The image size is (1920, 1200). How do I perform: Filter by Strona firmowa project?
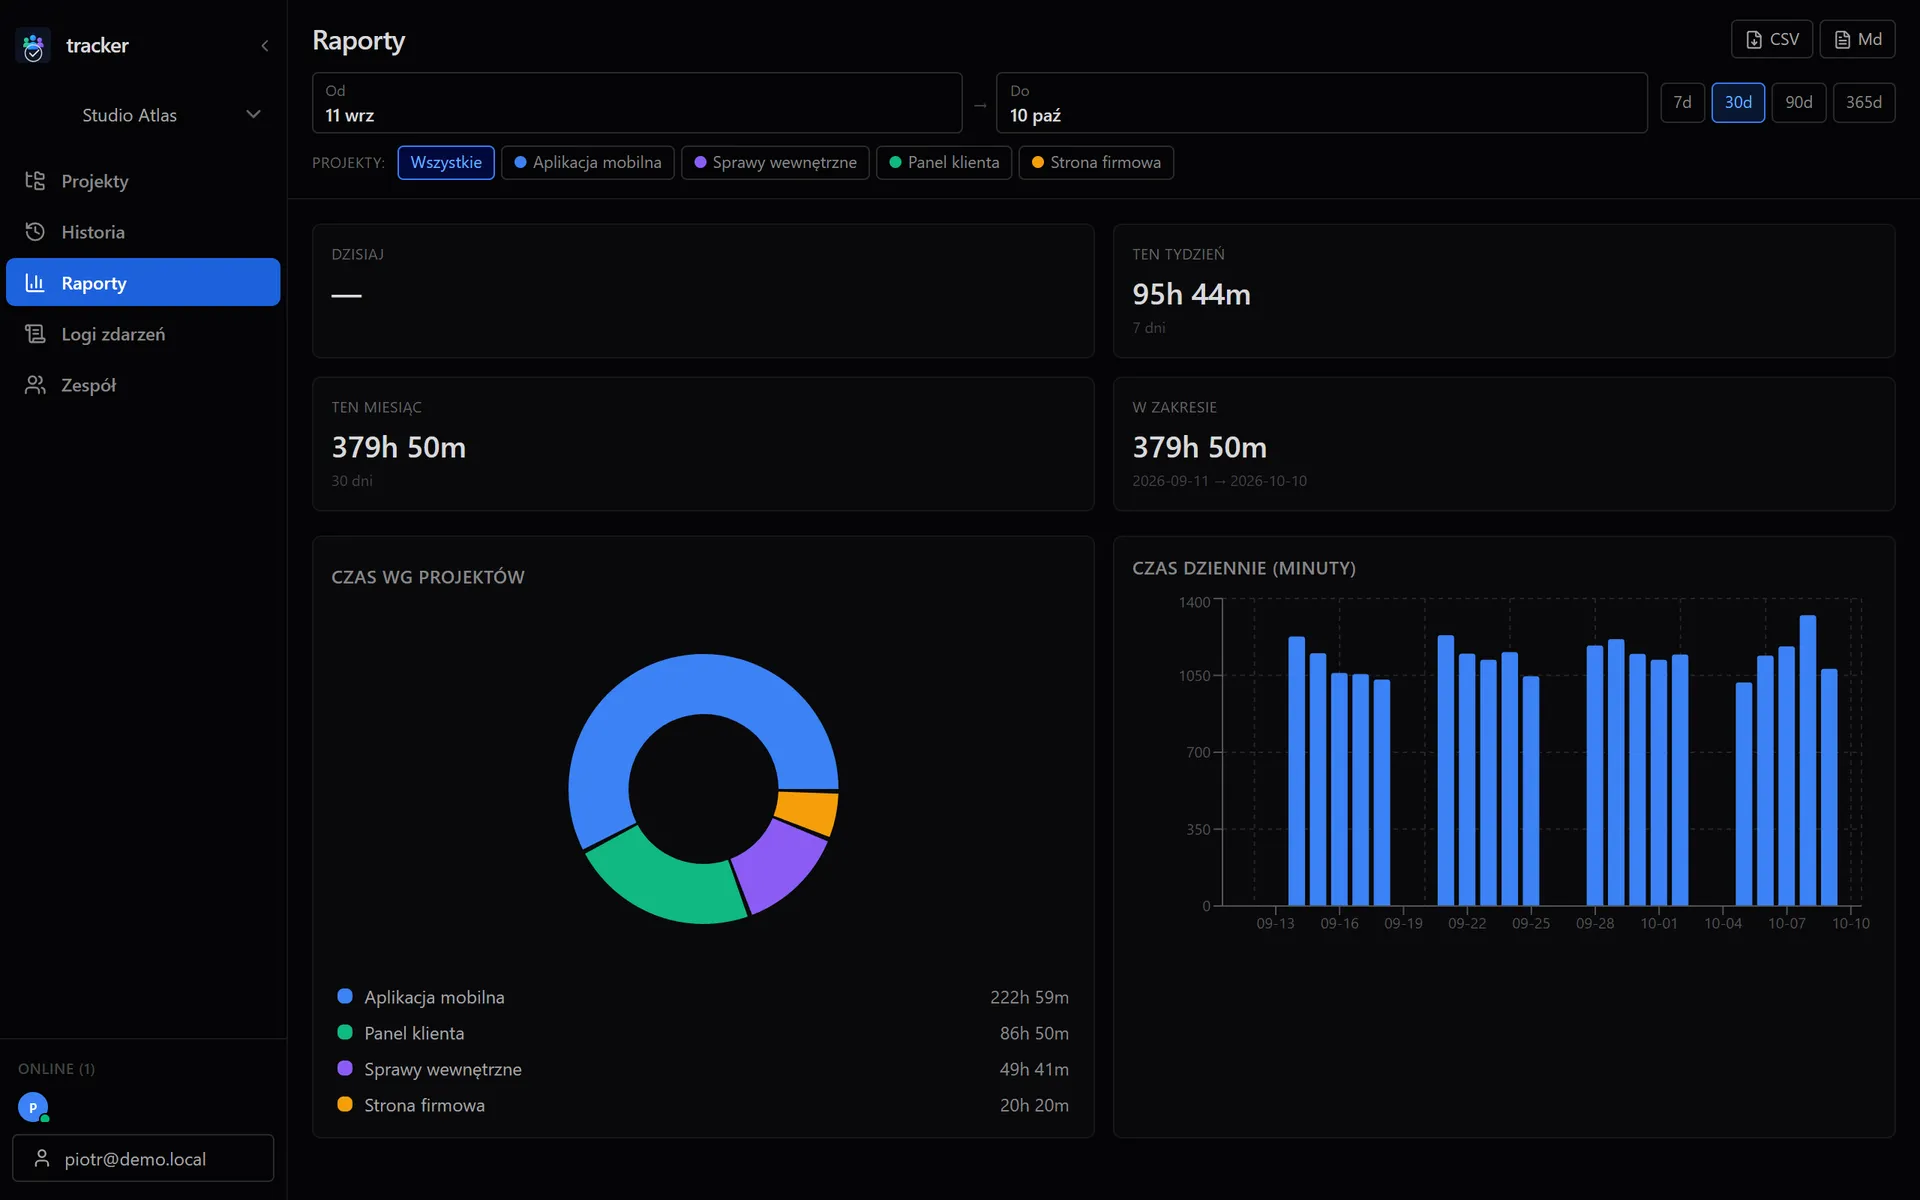(x=1096, y=163)
